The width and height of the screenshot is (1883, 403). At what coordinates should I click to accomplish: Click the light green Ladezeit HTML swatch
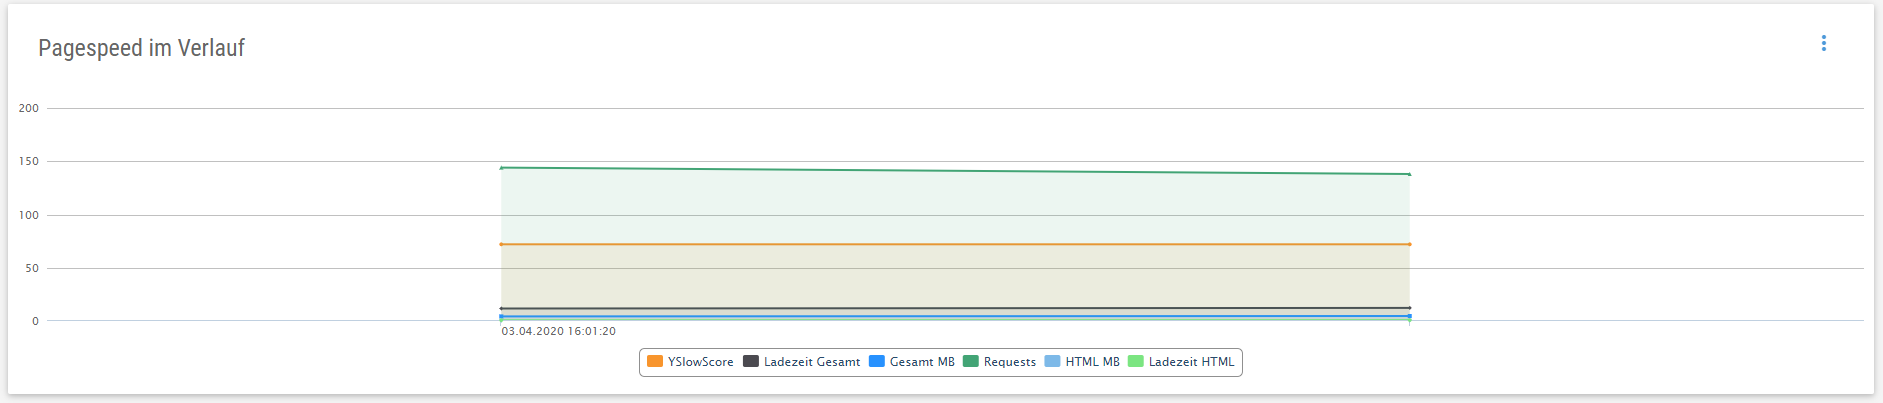pos(1136,362)
